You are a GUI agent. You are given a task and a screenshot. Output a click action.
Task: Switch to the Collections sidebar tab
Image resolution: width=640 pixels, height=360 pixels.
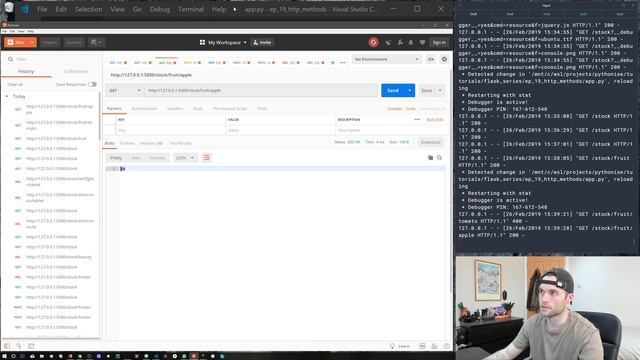click(x=76, y=71)
